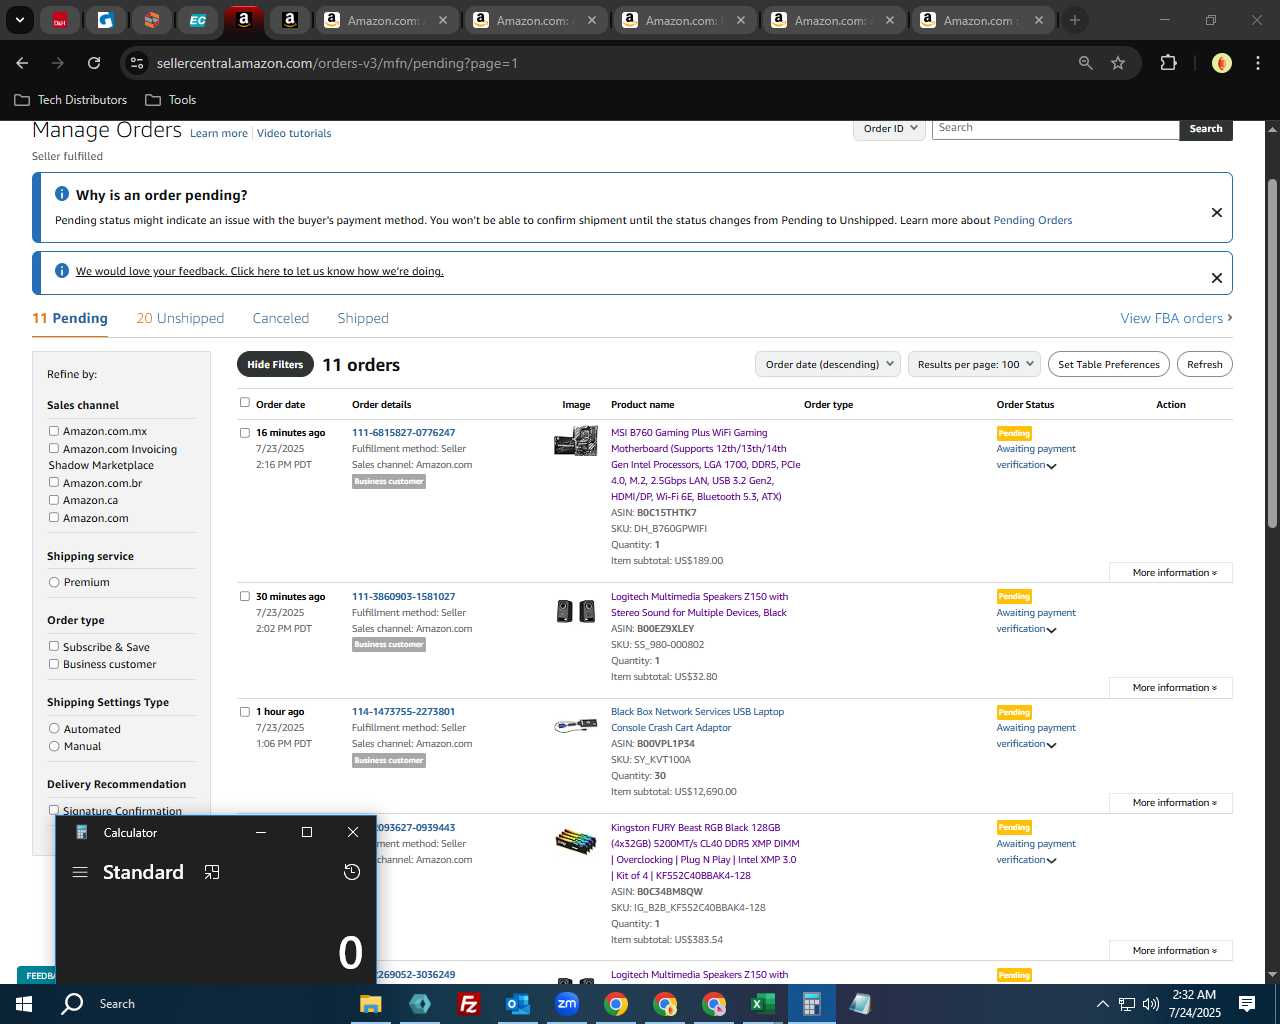The height and width of the screenshot is (1024, 1280).
Task: Check the Business customer order type
Action: (54, 664)
